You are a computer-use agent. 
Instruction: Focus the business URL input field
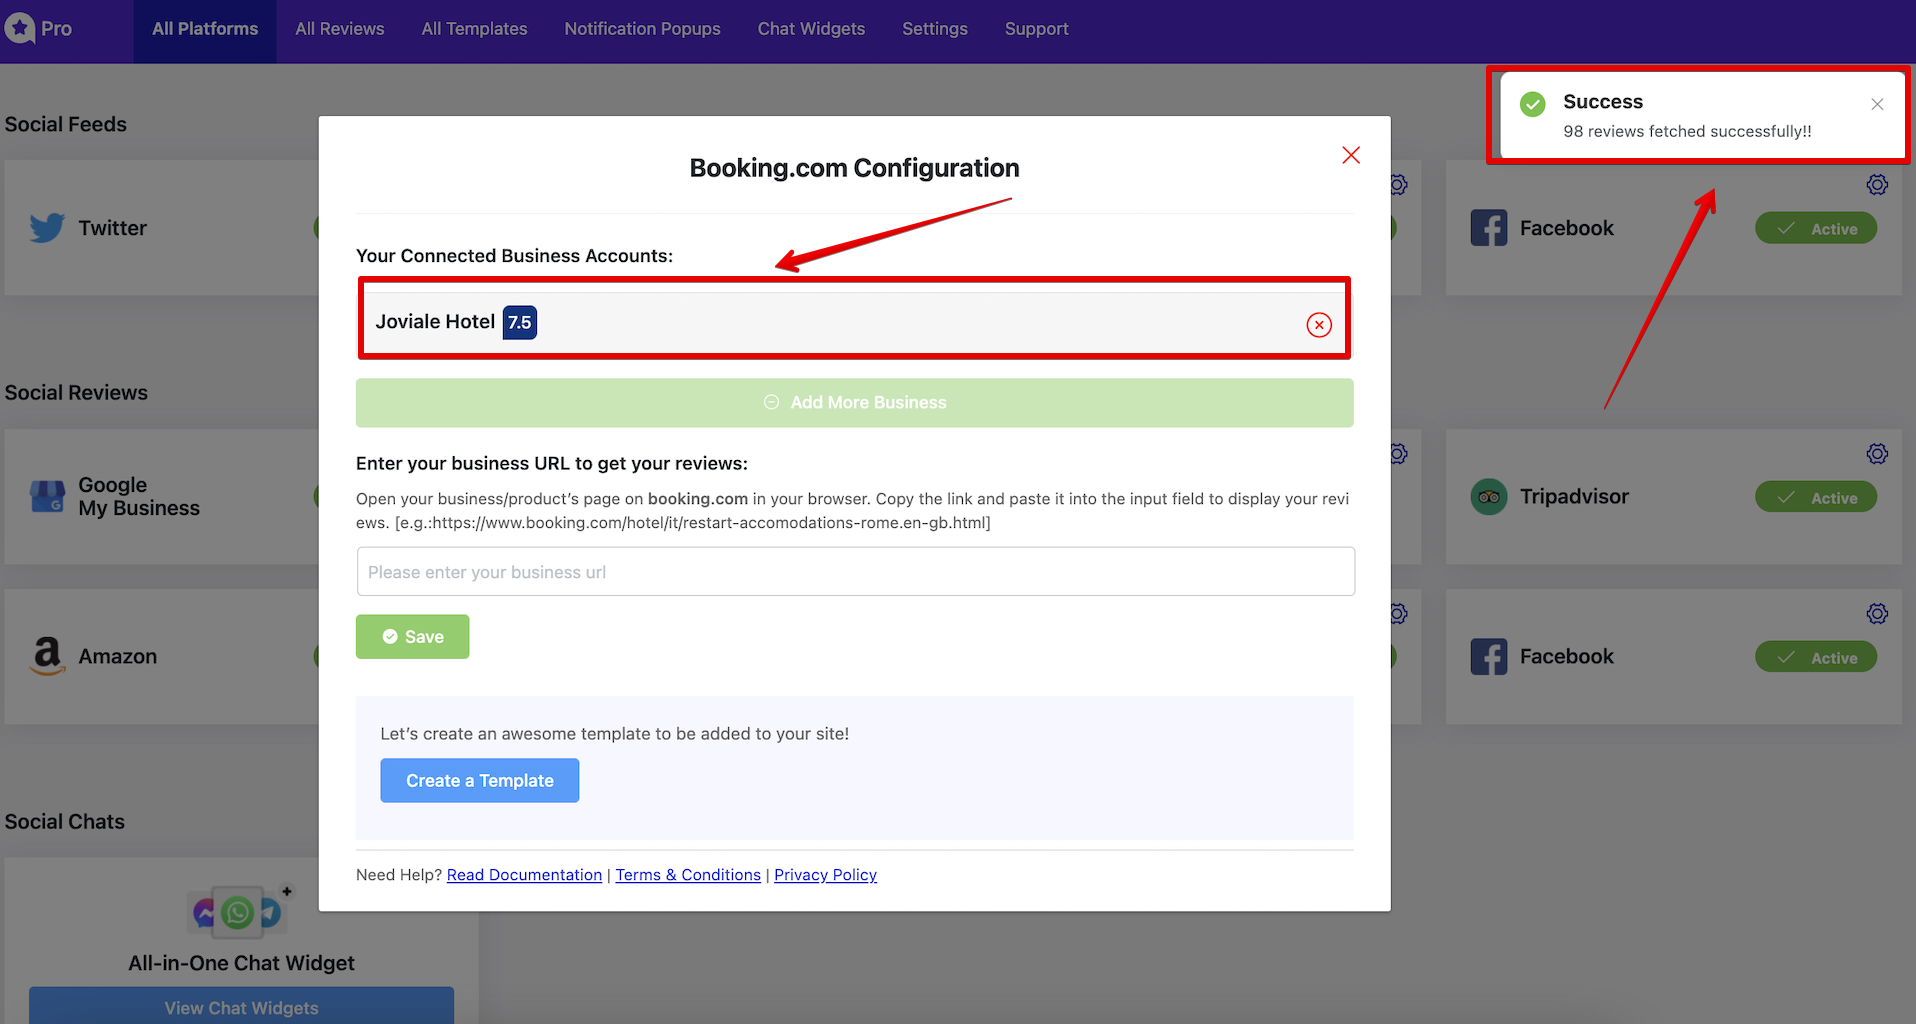point(856,571)
